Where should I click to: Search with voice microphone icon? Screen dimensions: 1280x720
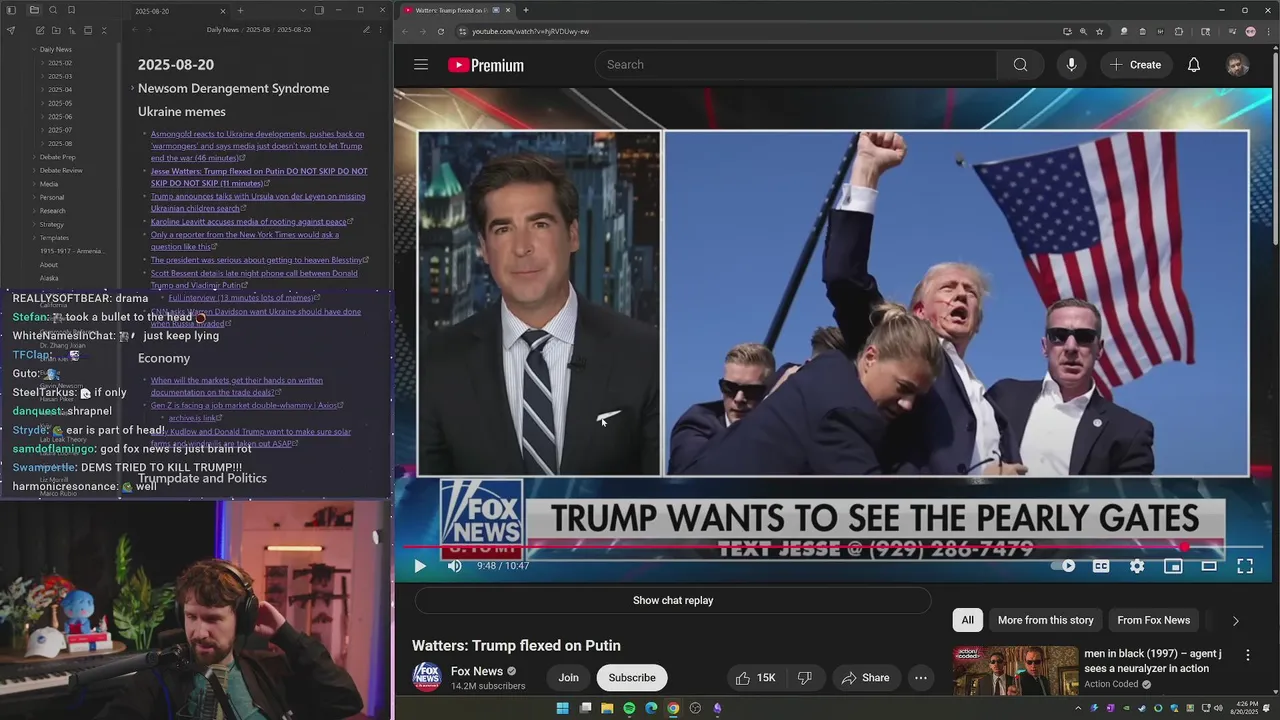pos(1071,65)
